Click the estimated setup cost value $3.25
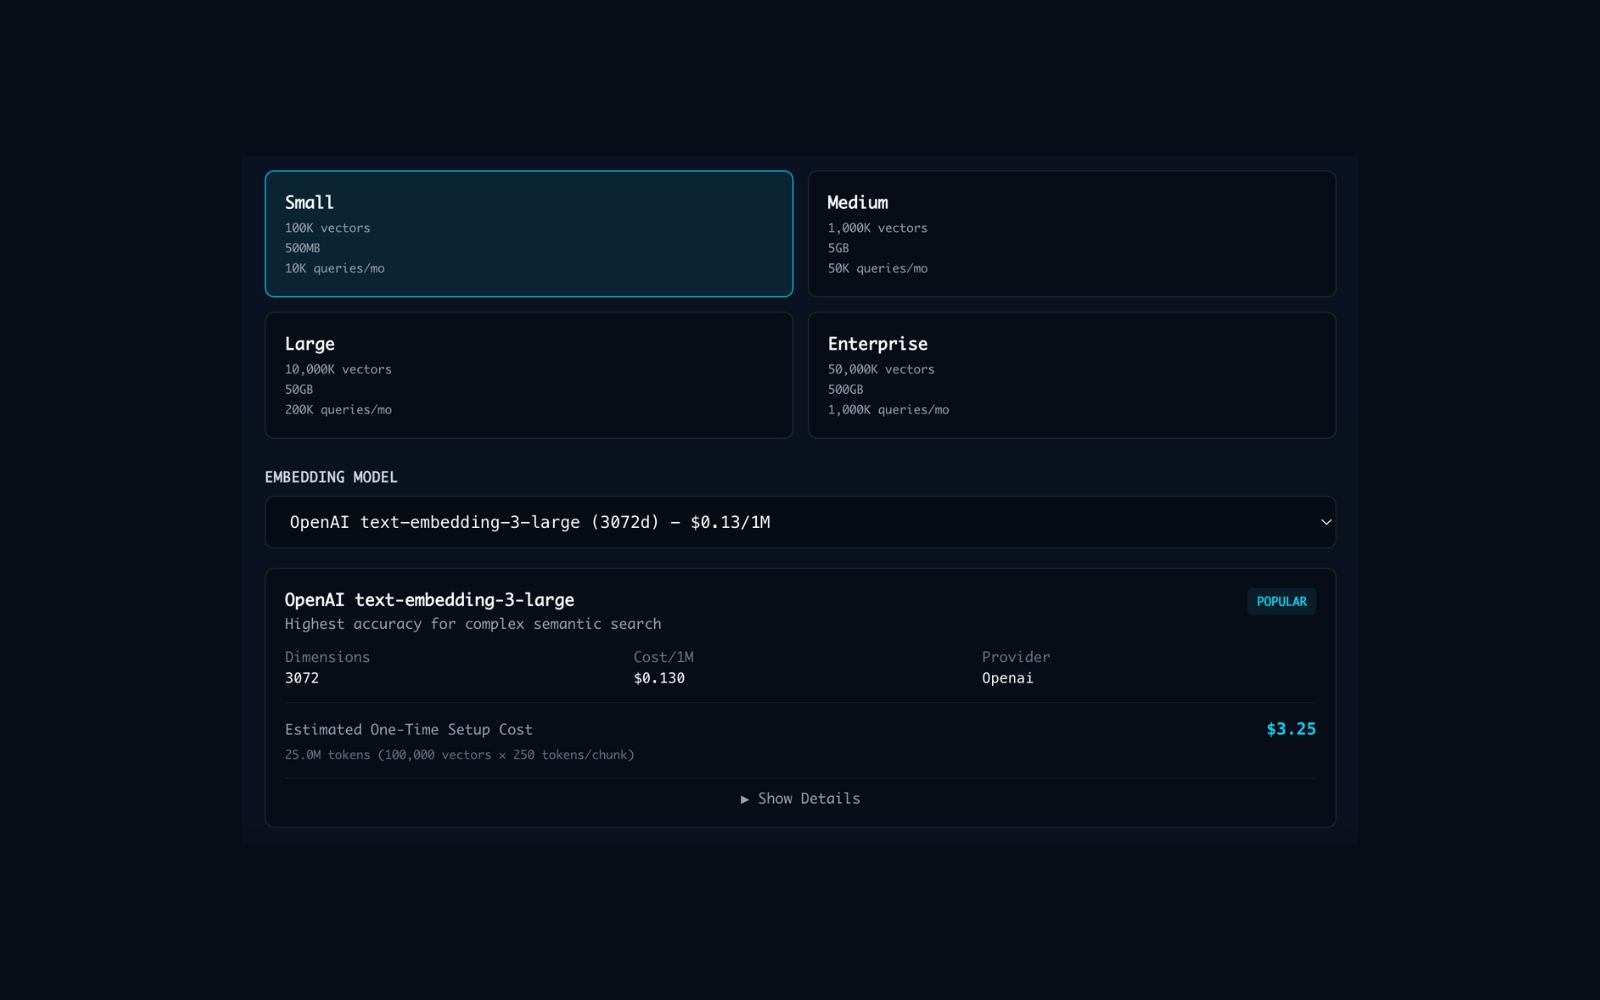 1290,729
